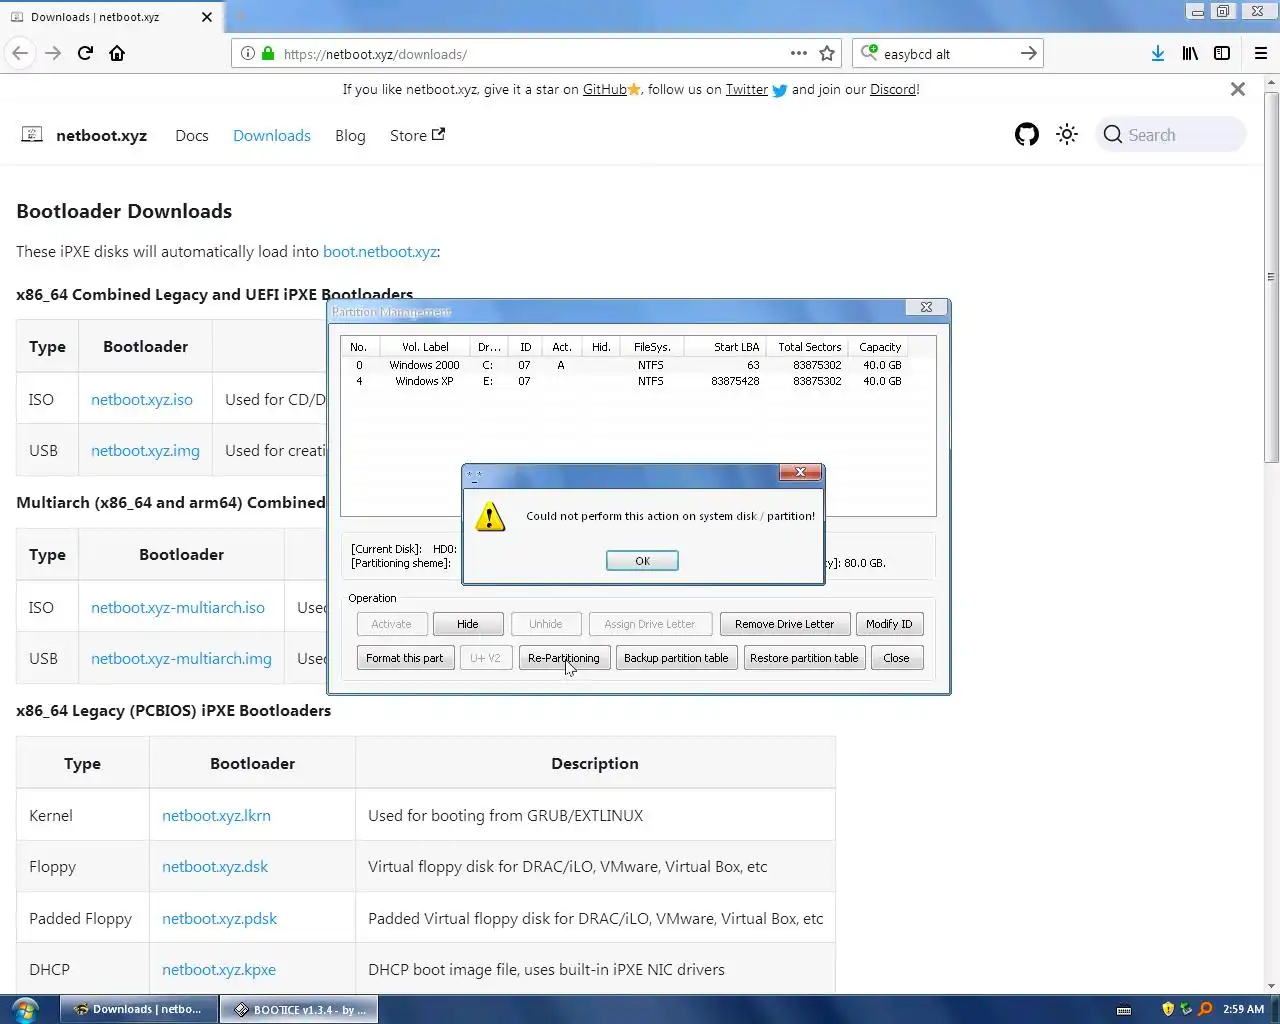The width and height of the screenshot is (1280, 1024).
Task: Open the Library icon in toolbar
Action: (x=1190, y=53)
